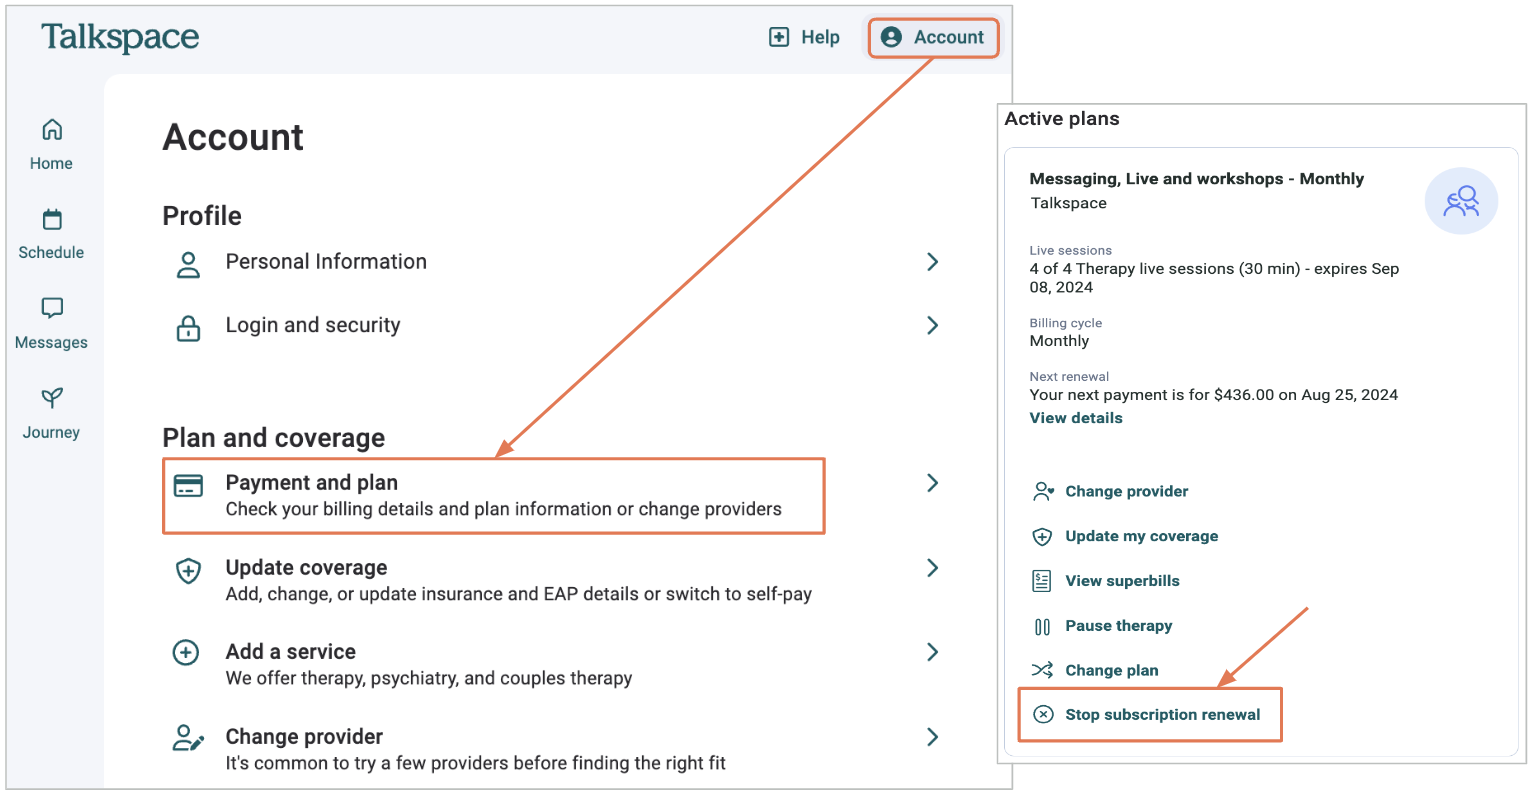1536x798 pixels.
Task: Click the Payment and plan credit card icon
Action: pos(188,486)
